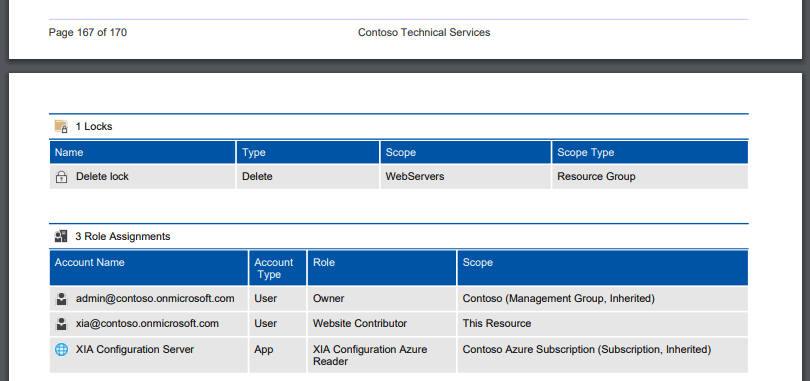
Task: Select the 'WebServers' scope cell
Action: tap(465, 177)
